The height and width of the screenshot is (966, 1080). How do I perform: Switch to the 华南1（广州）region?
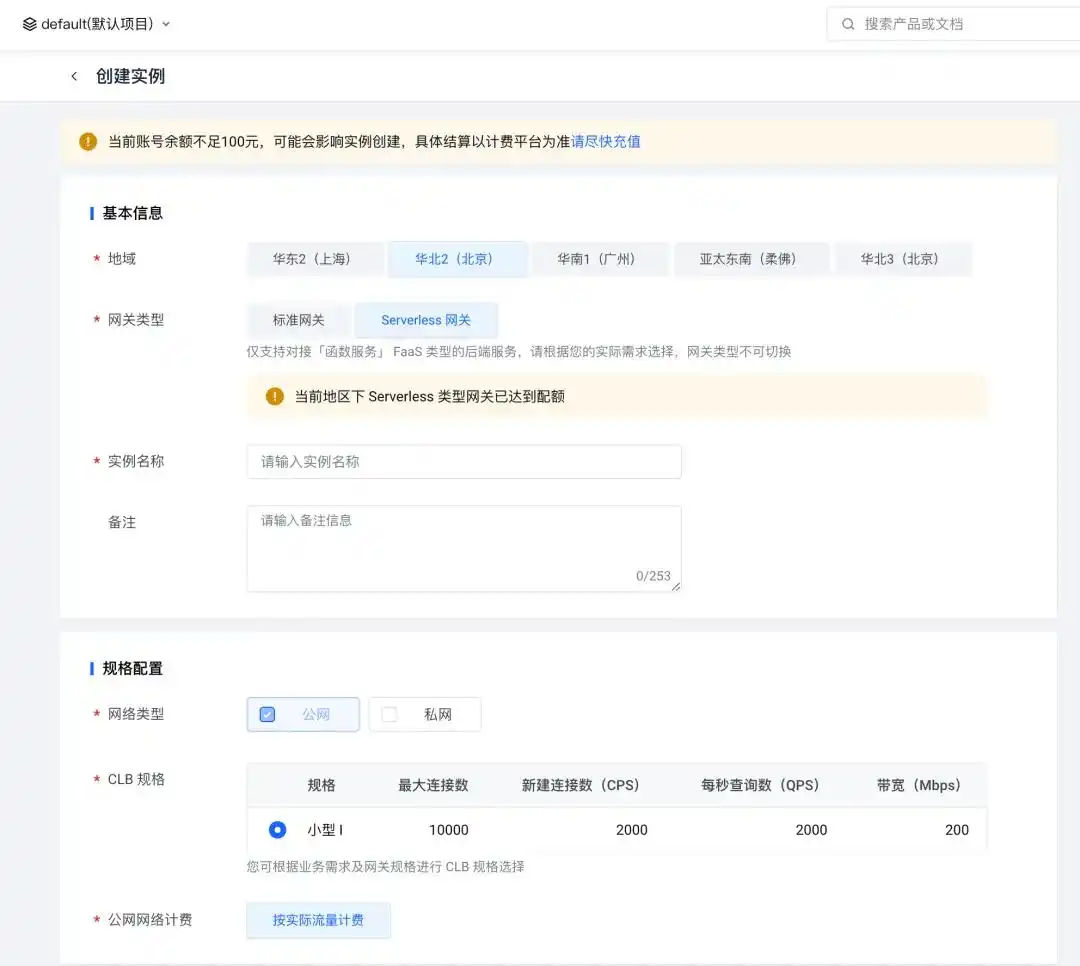tap(600, 258)
